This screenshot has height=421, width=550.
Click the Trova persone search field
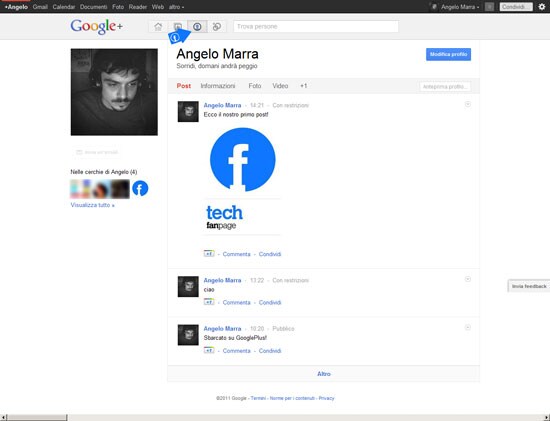pos(316,26)
